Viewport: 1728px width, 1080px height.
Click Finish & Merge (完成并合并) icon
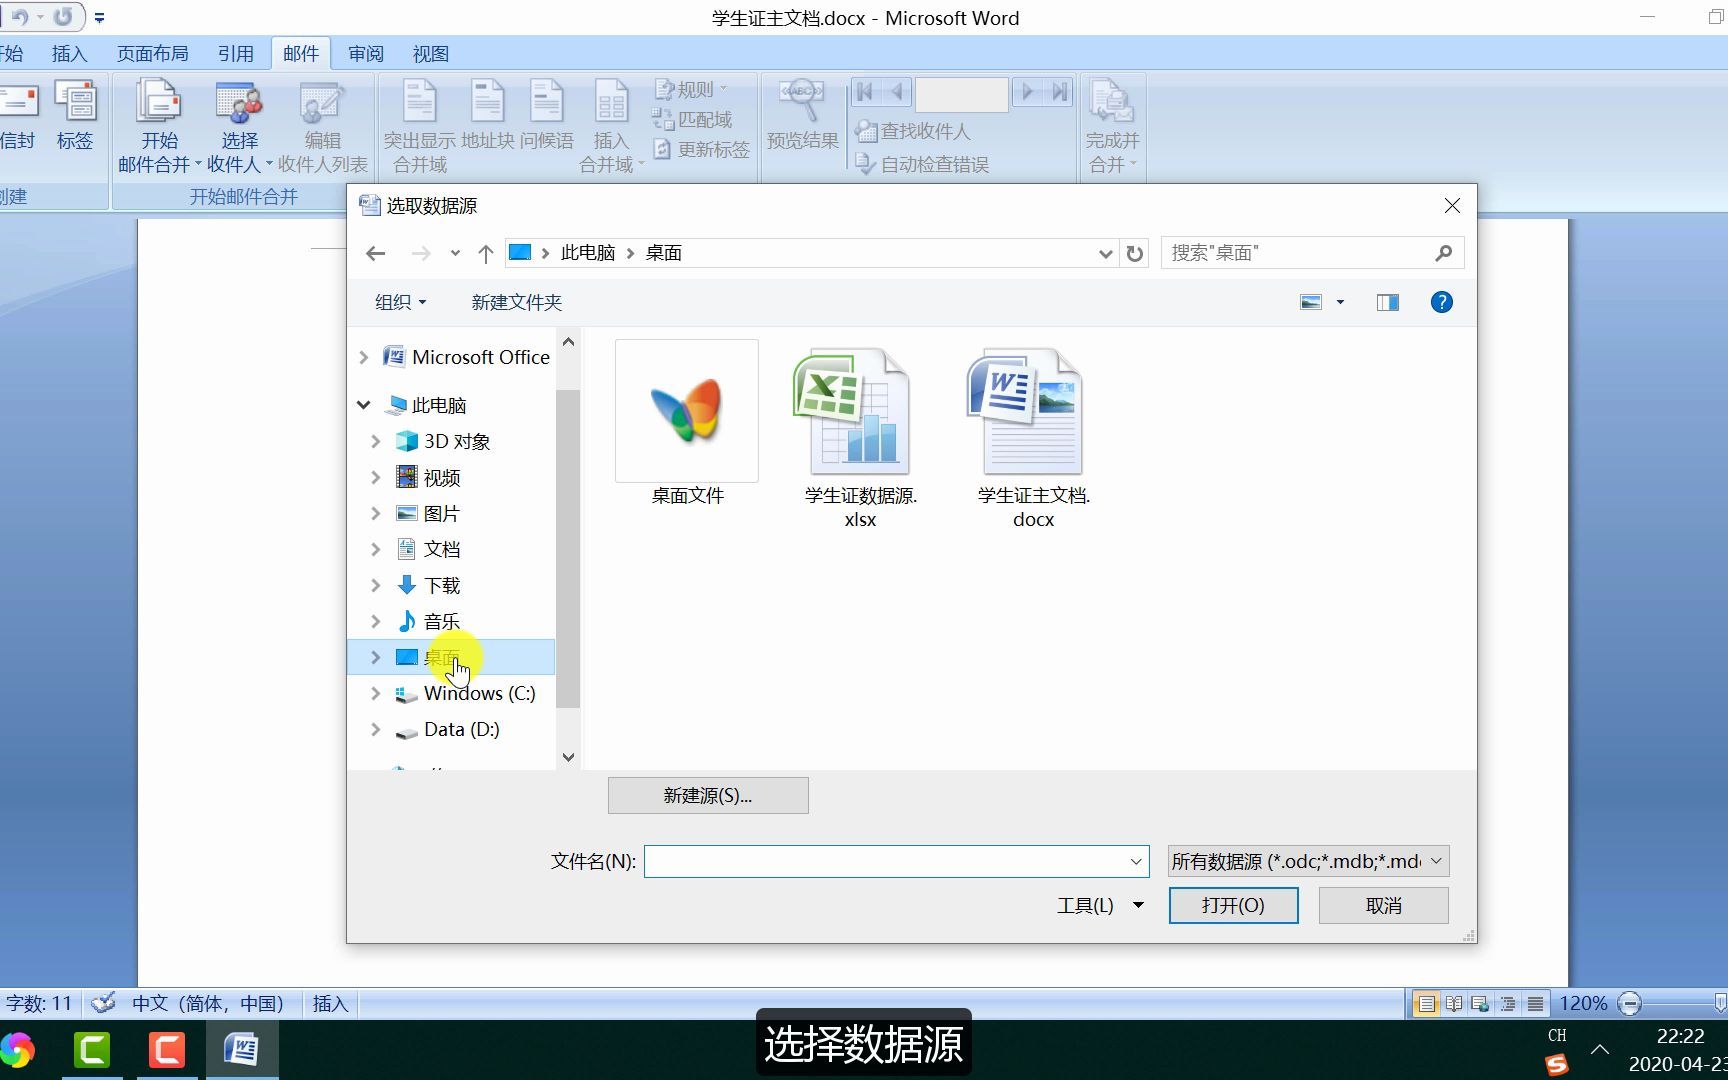click(x=1112, y=126)
